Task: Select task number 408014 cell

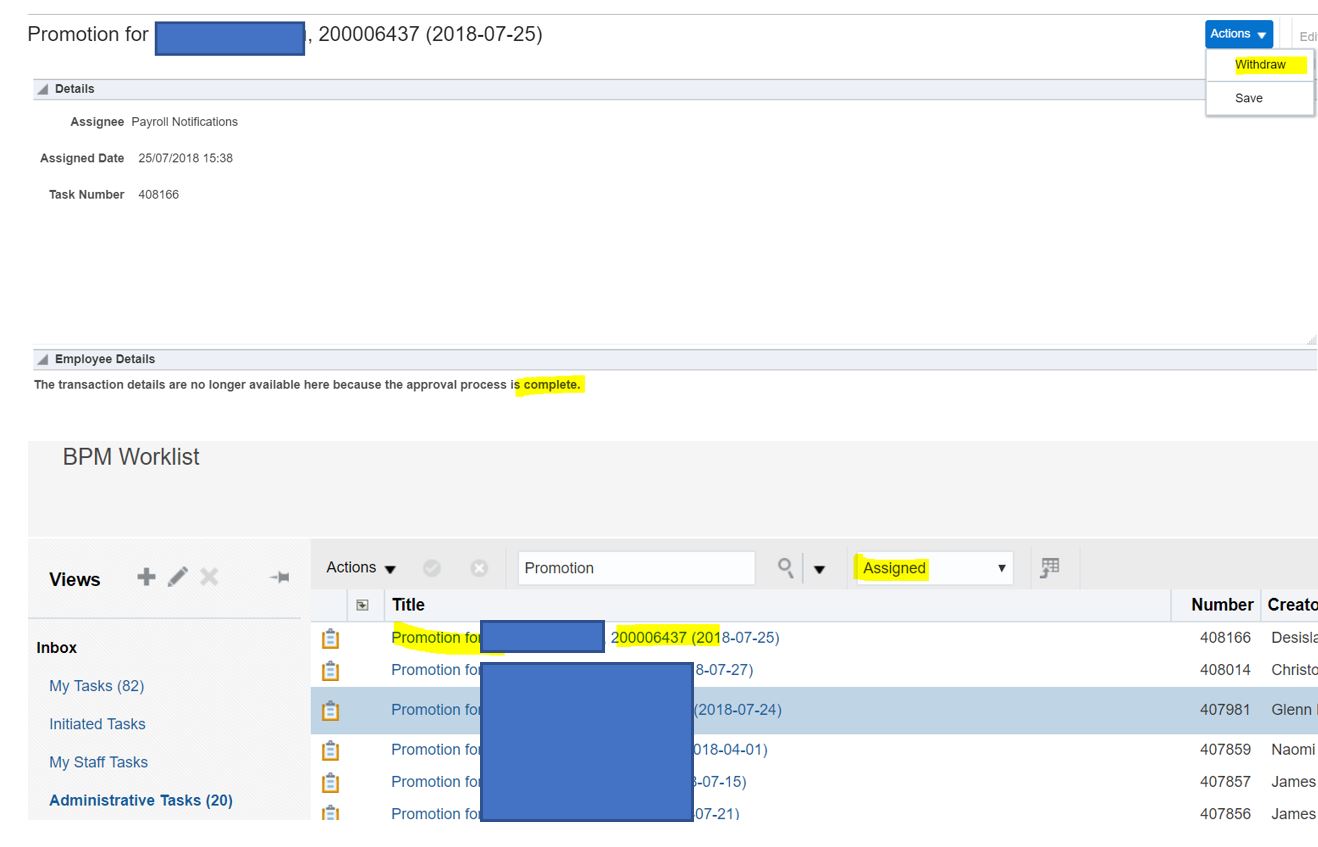Action: click(x=1225, y=670)
